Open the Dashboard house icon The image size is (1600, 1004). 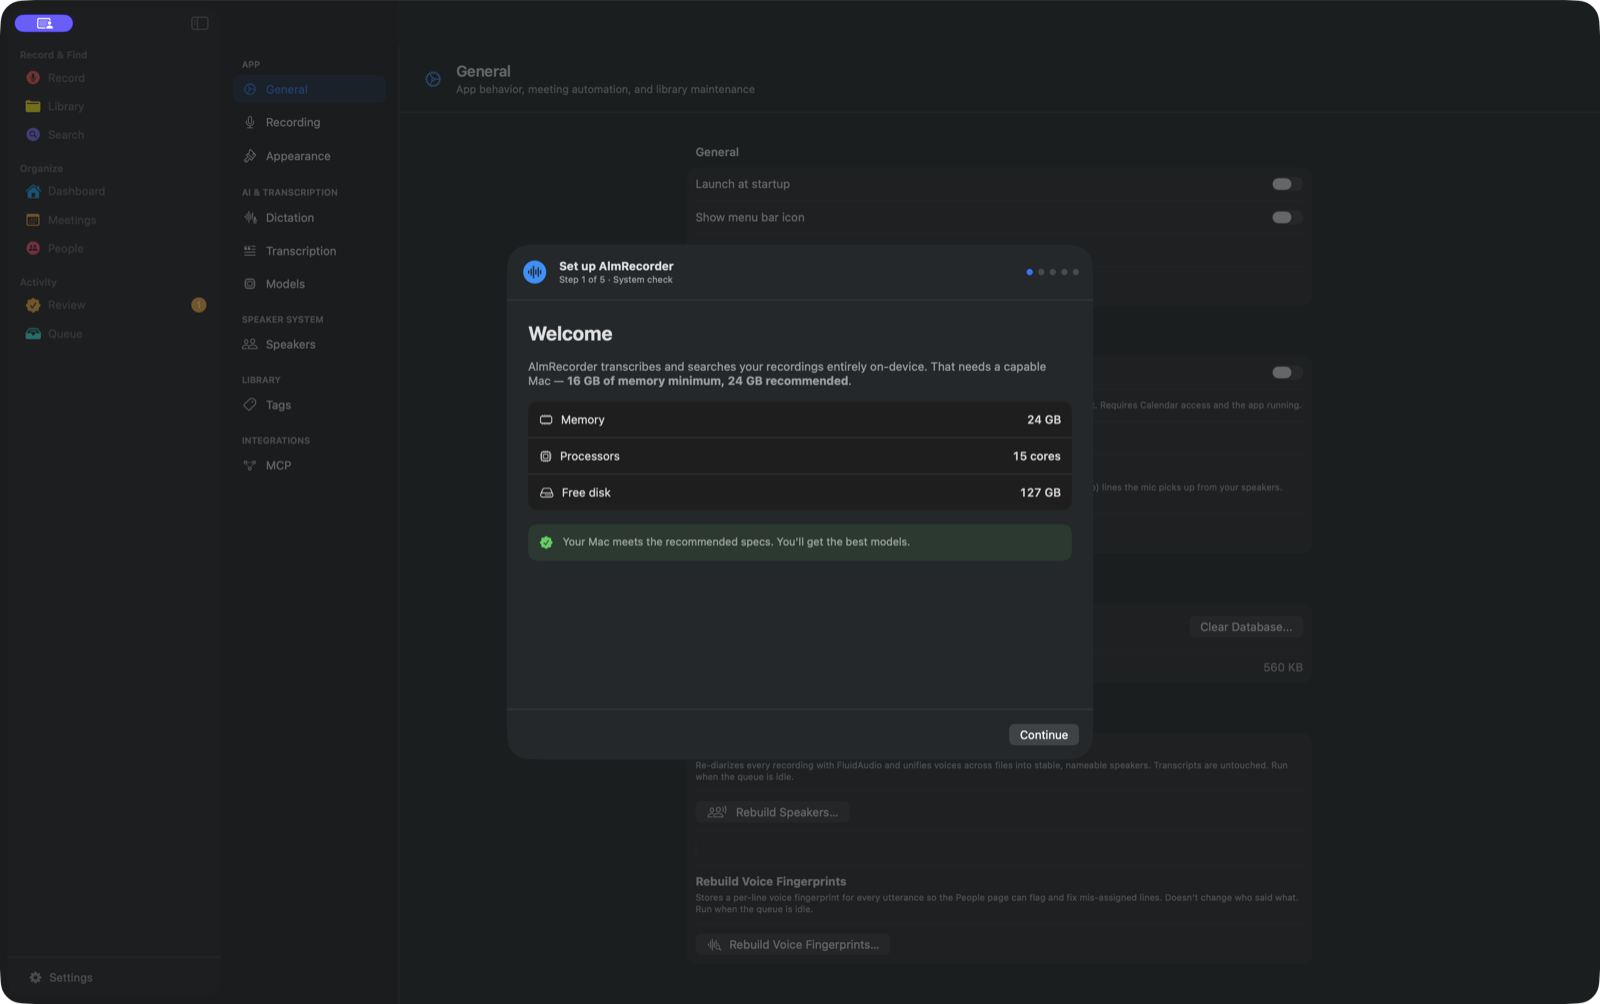pos(33,191)
